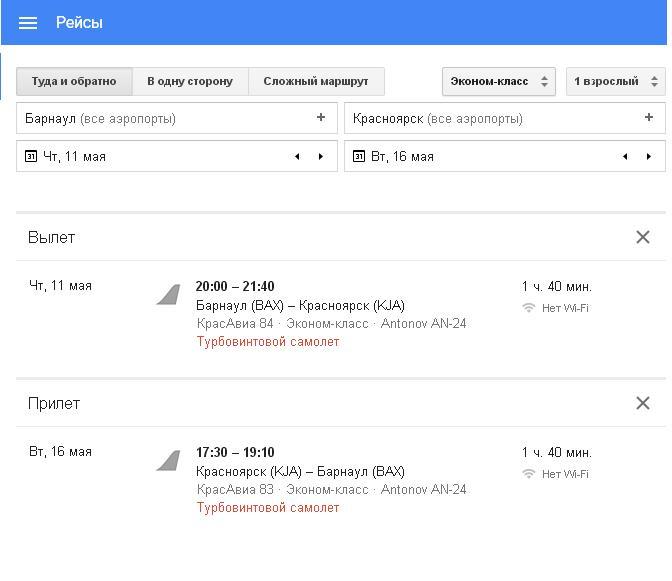Open calendar icon for departure date
The height and width of the screenshot is (581, 672).
point(31,156)
